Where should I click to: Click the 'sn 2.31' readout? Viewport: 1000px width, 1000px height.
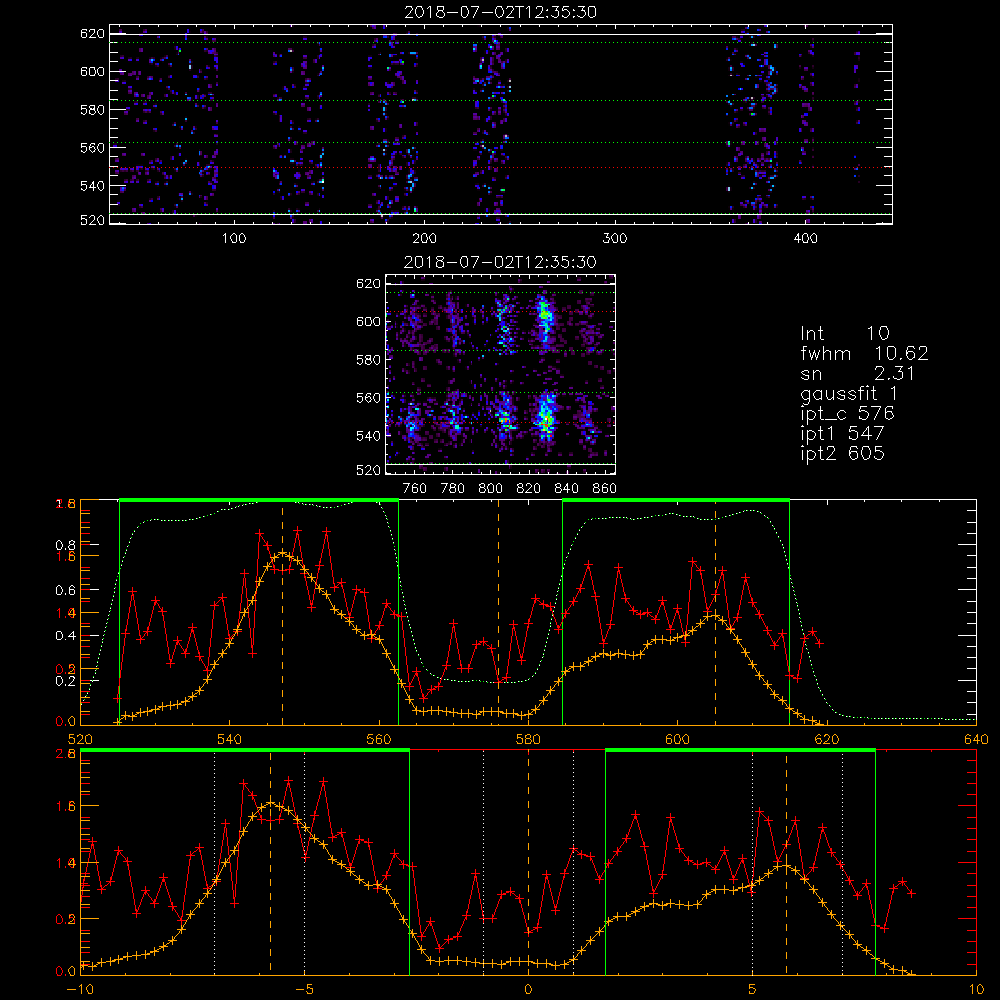(858, 373)
